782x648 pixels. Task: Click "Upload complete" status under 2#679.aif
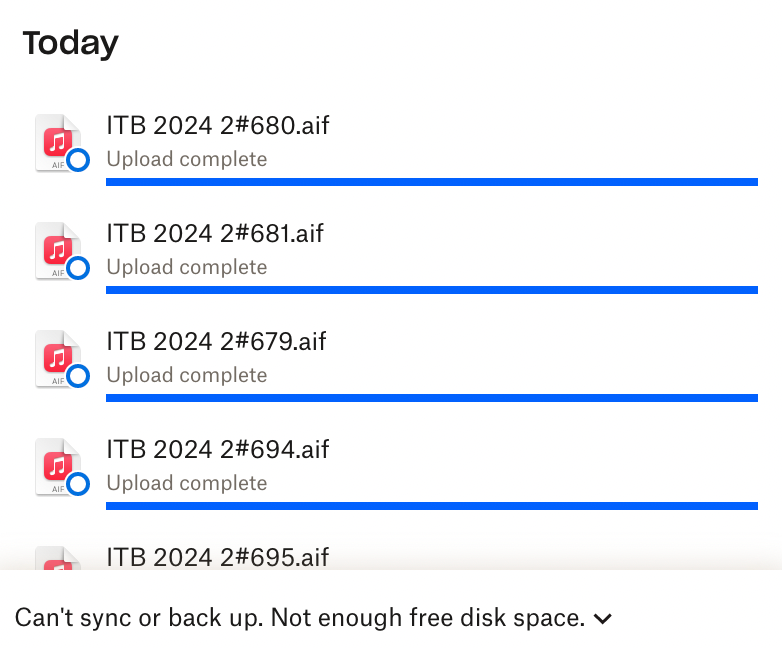pos(187,375)
